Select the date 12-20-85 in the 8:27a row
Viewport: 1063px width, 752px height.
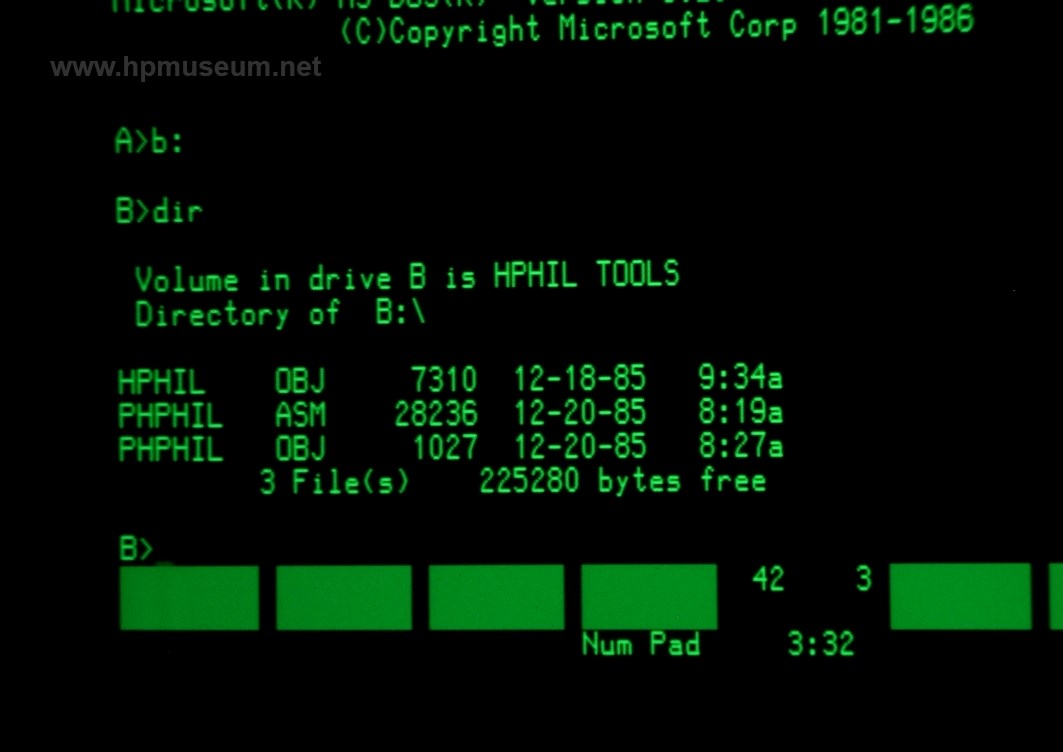(580, 446)
